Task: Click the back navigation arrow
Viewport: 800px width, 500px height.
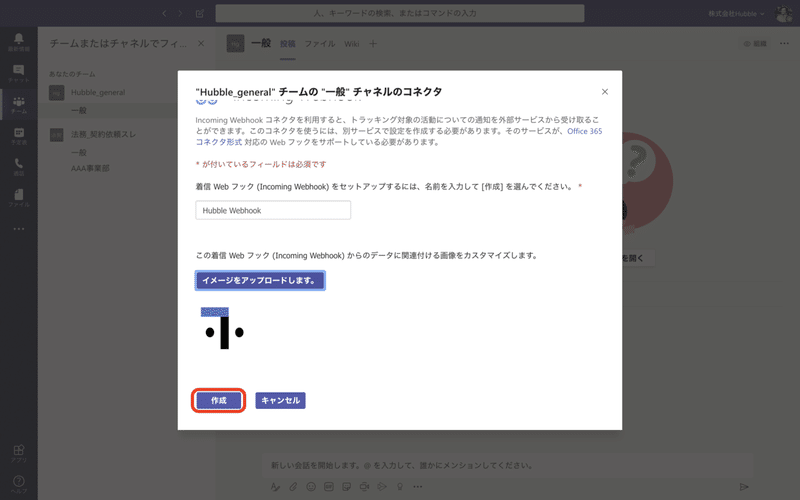Action: [x=164, y=14]
